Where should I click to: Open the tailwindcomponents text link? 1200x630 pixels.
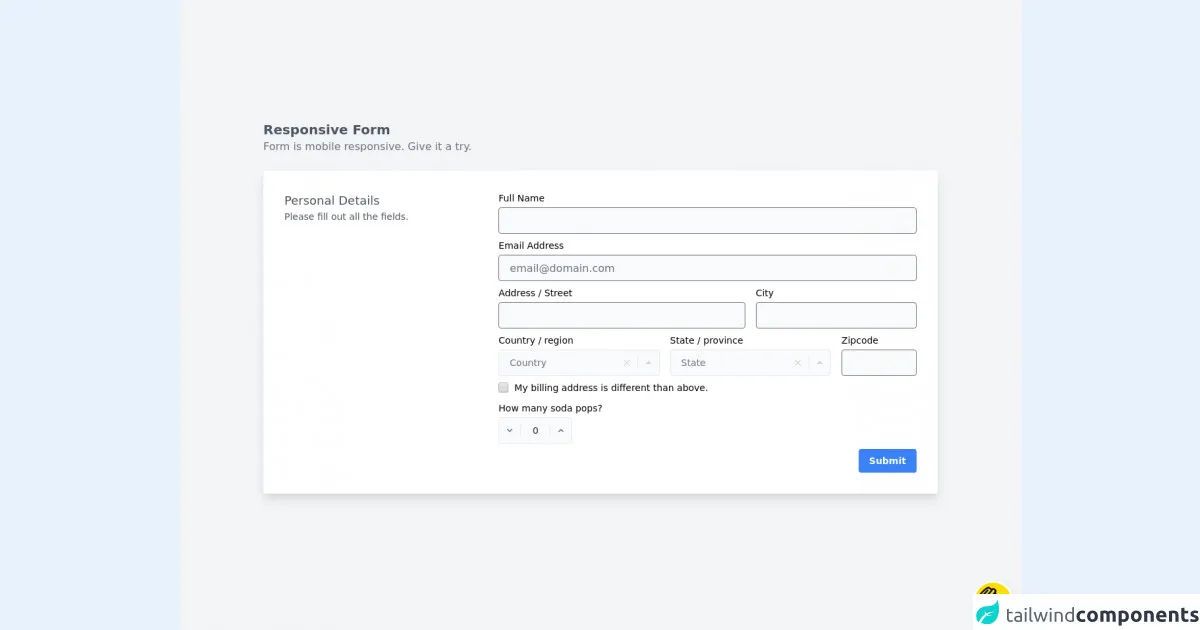pyautogui.click(x=1100, y=615)
